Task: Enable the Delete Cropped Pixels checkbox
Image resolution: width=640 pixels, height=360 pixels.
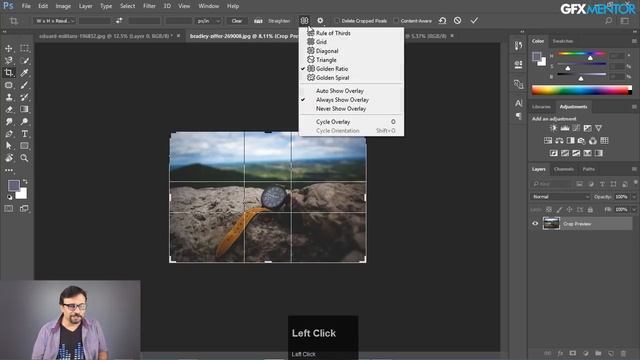Action: pos(337,21)
